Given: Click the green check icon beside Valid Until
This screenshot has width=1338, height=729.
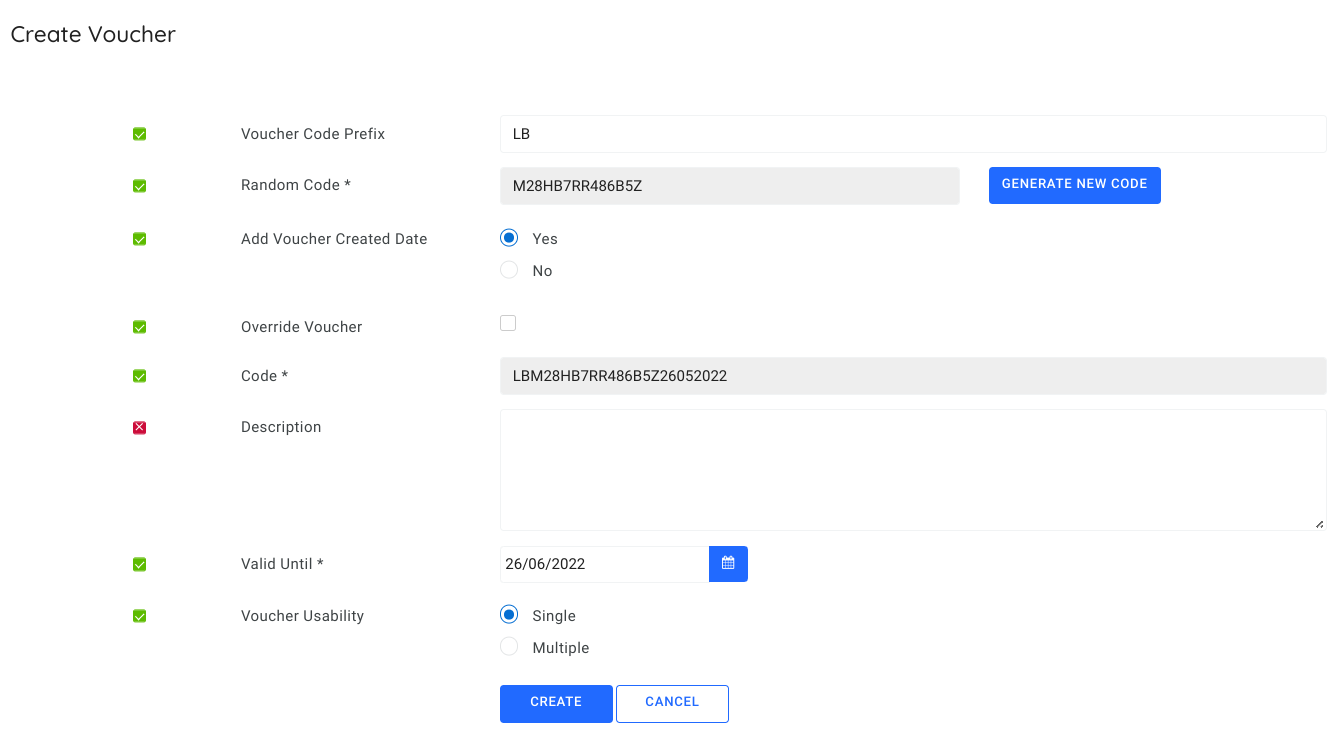Looking at the screenshot, I should (x=139, y=564).
